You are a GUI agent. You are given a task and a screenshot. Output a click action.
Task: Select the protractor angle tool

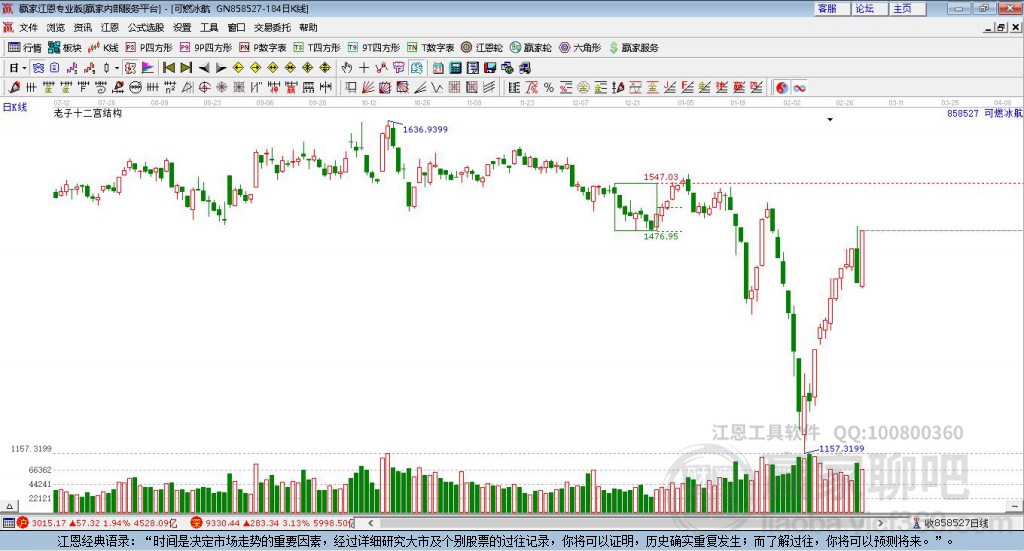[187, 87]
